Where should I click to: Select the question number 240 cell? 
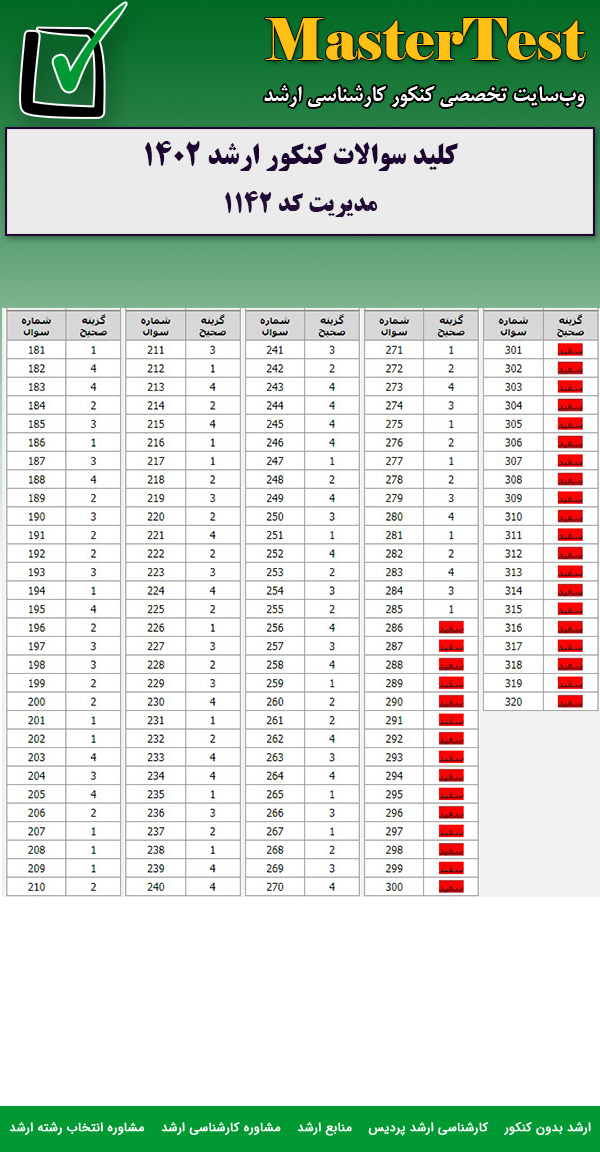click(x=155, y=886)
